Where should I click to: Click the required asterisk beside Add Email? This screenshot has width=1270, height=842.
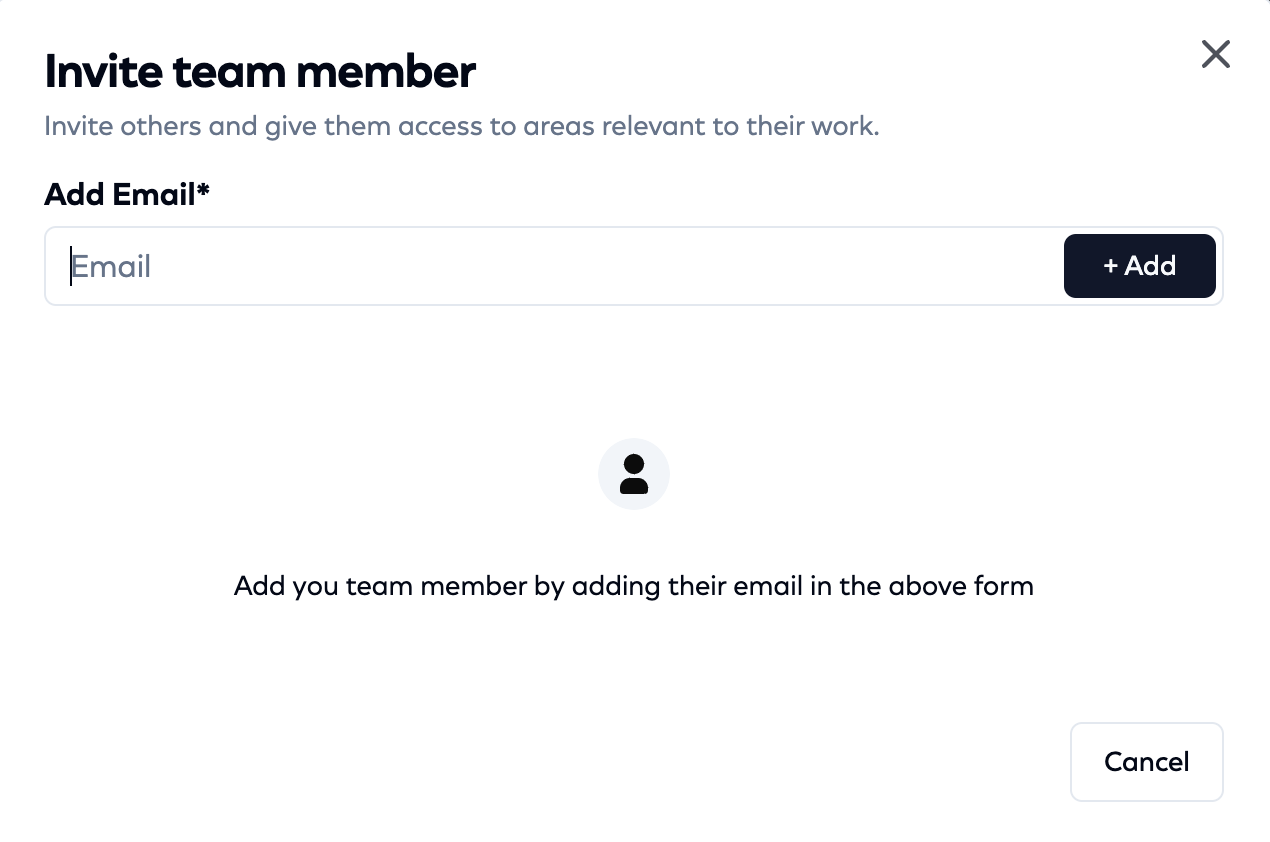(203, 189)
